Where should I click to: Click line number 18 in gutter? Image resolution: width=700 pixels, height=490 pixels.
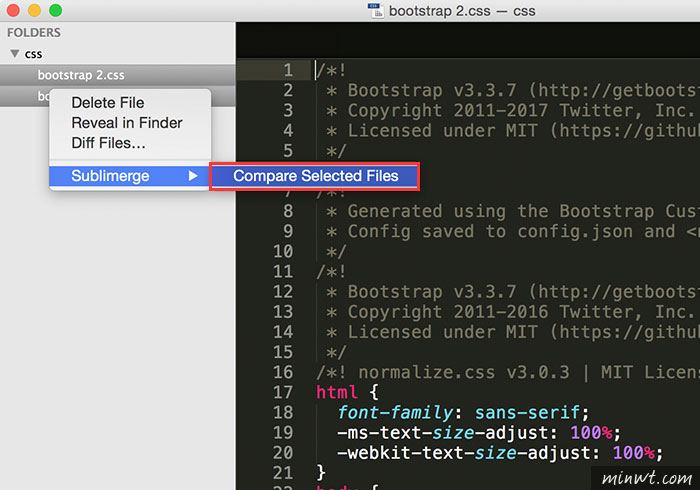283,412
